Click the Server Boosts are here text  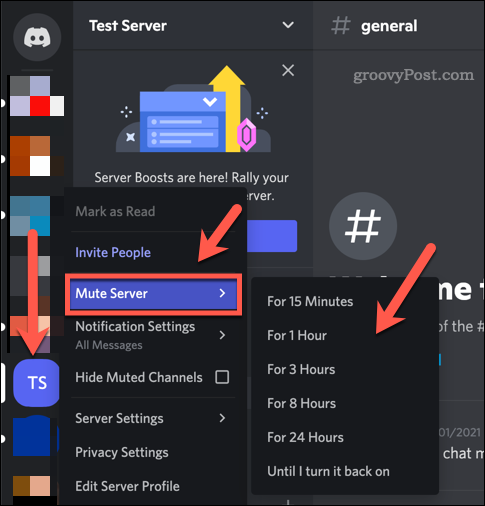point(191,178)
